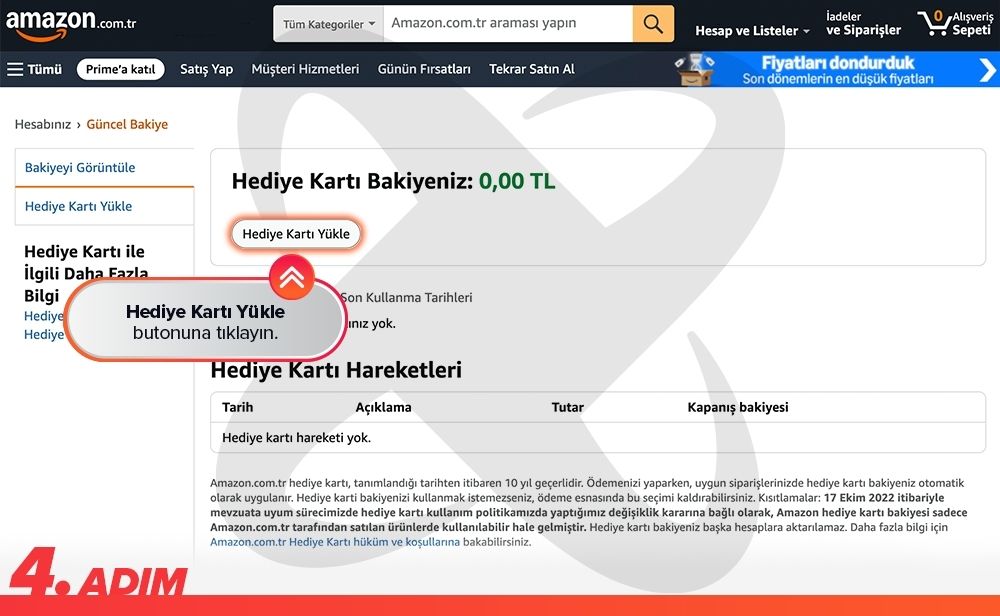Expand the Tüm Kategoriler dropdown
The image size is (1000, 616).
pyautogui.click(x=328, y=24)
